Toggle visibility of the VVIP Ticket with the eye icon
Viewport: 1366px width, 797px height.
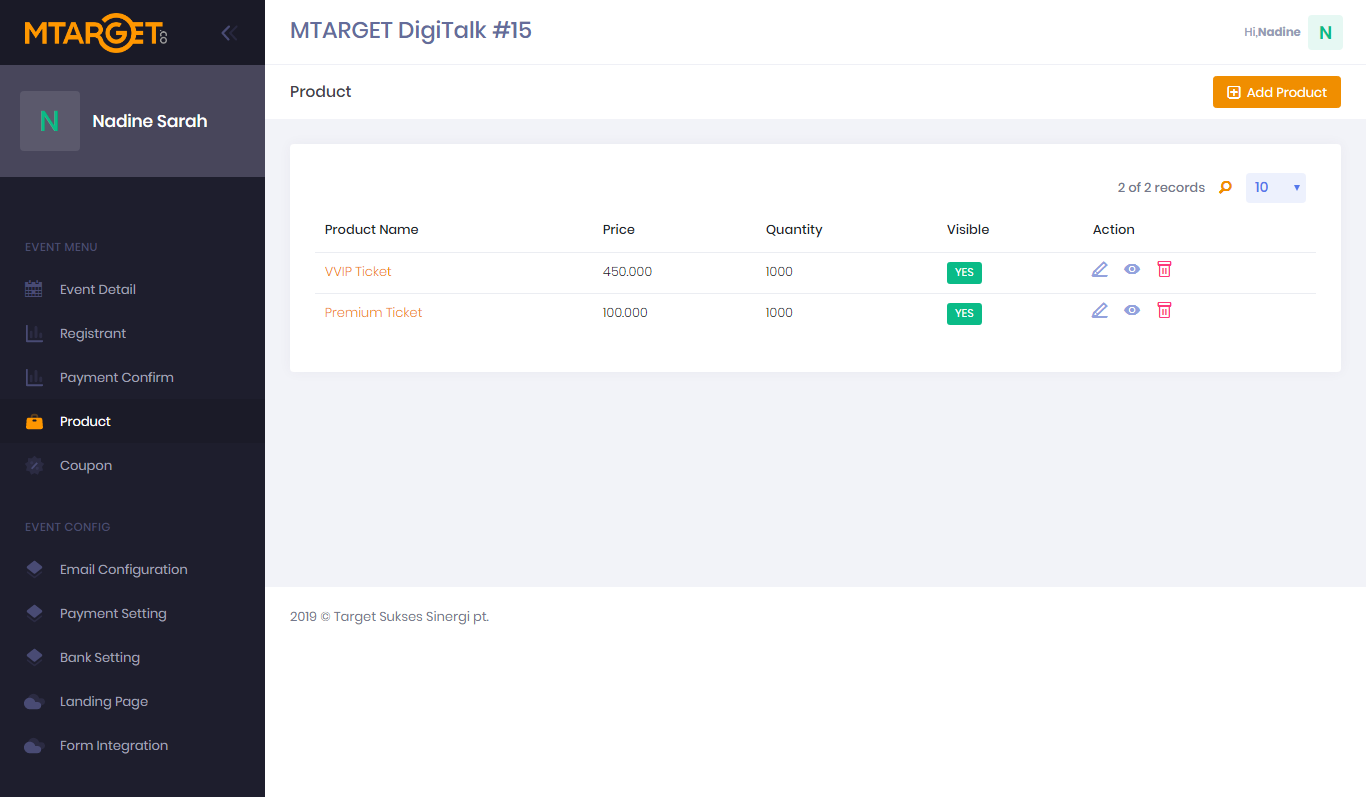pyautogui.click(x=1132, y=269)
